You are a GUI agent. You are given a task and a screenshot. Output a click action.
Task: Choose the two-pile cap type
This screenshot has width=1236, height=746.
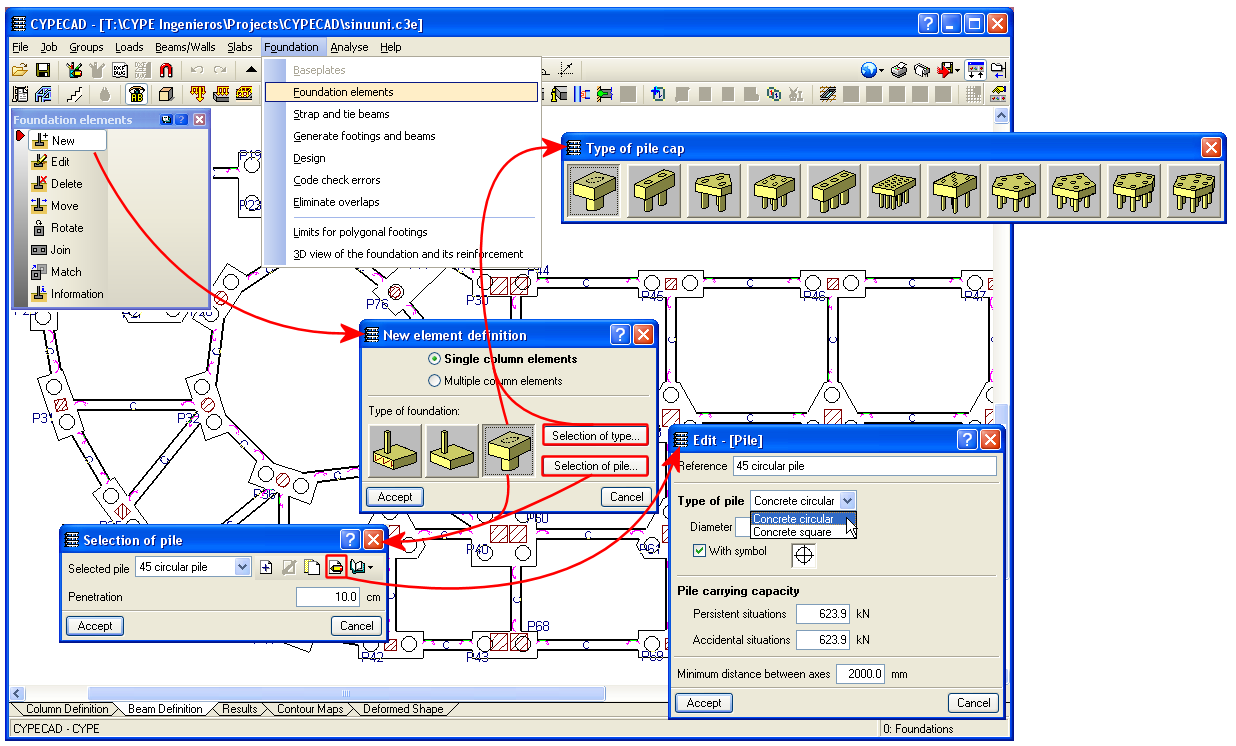click(654, 190)
